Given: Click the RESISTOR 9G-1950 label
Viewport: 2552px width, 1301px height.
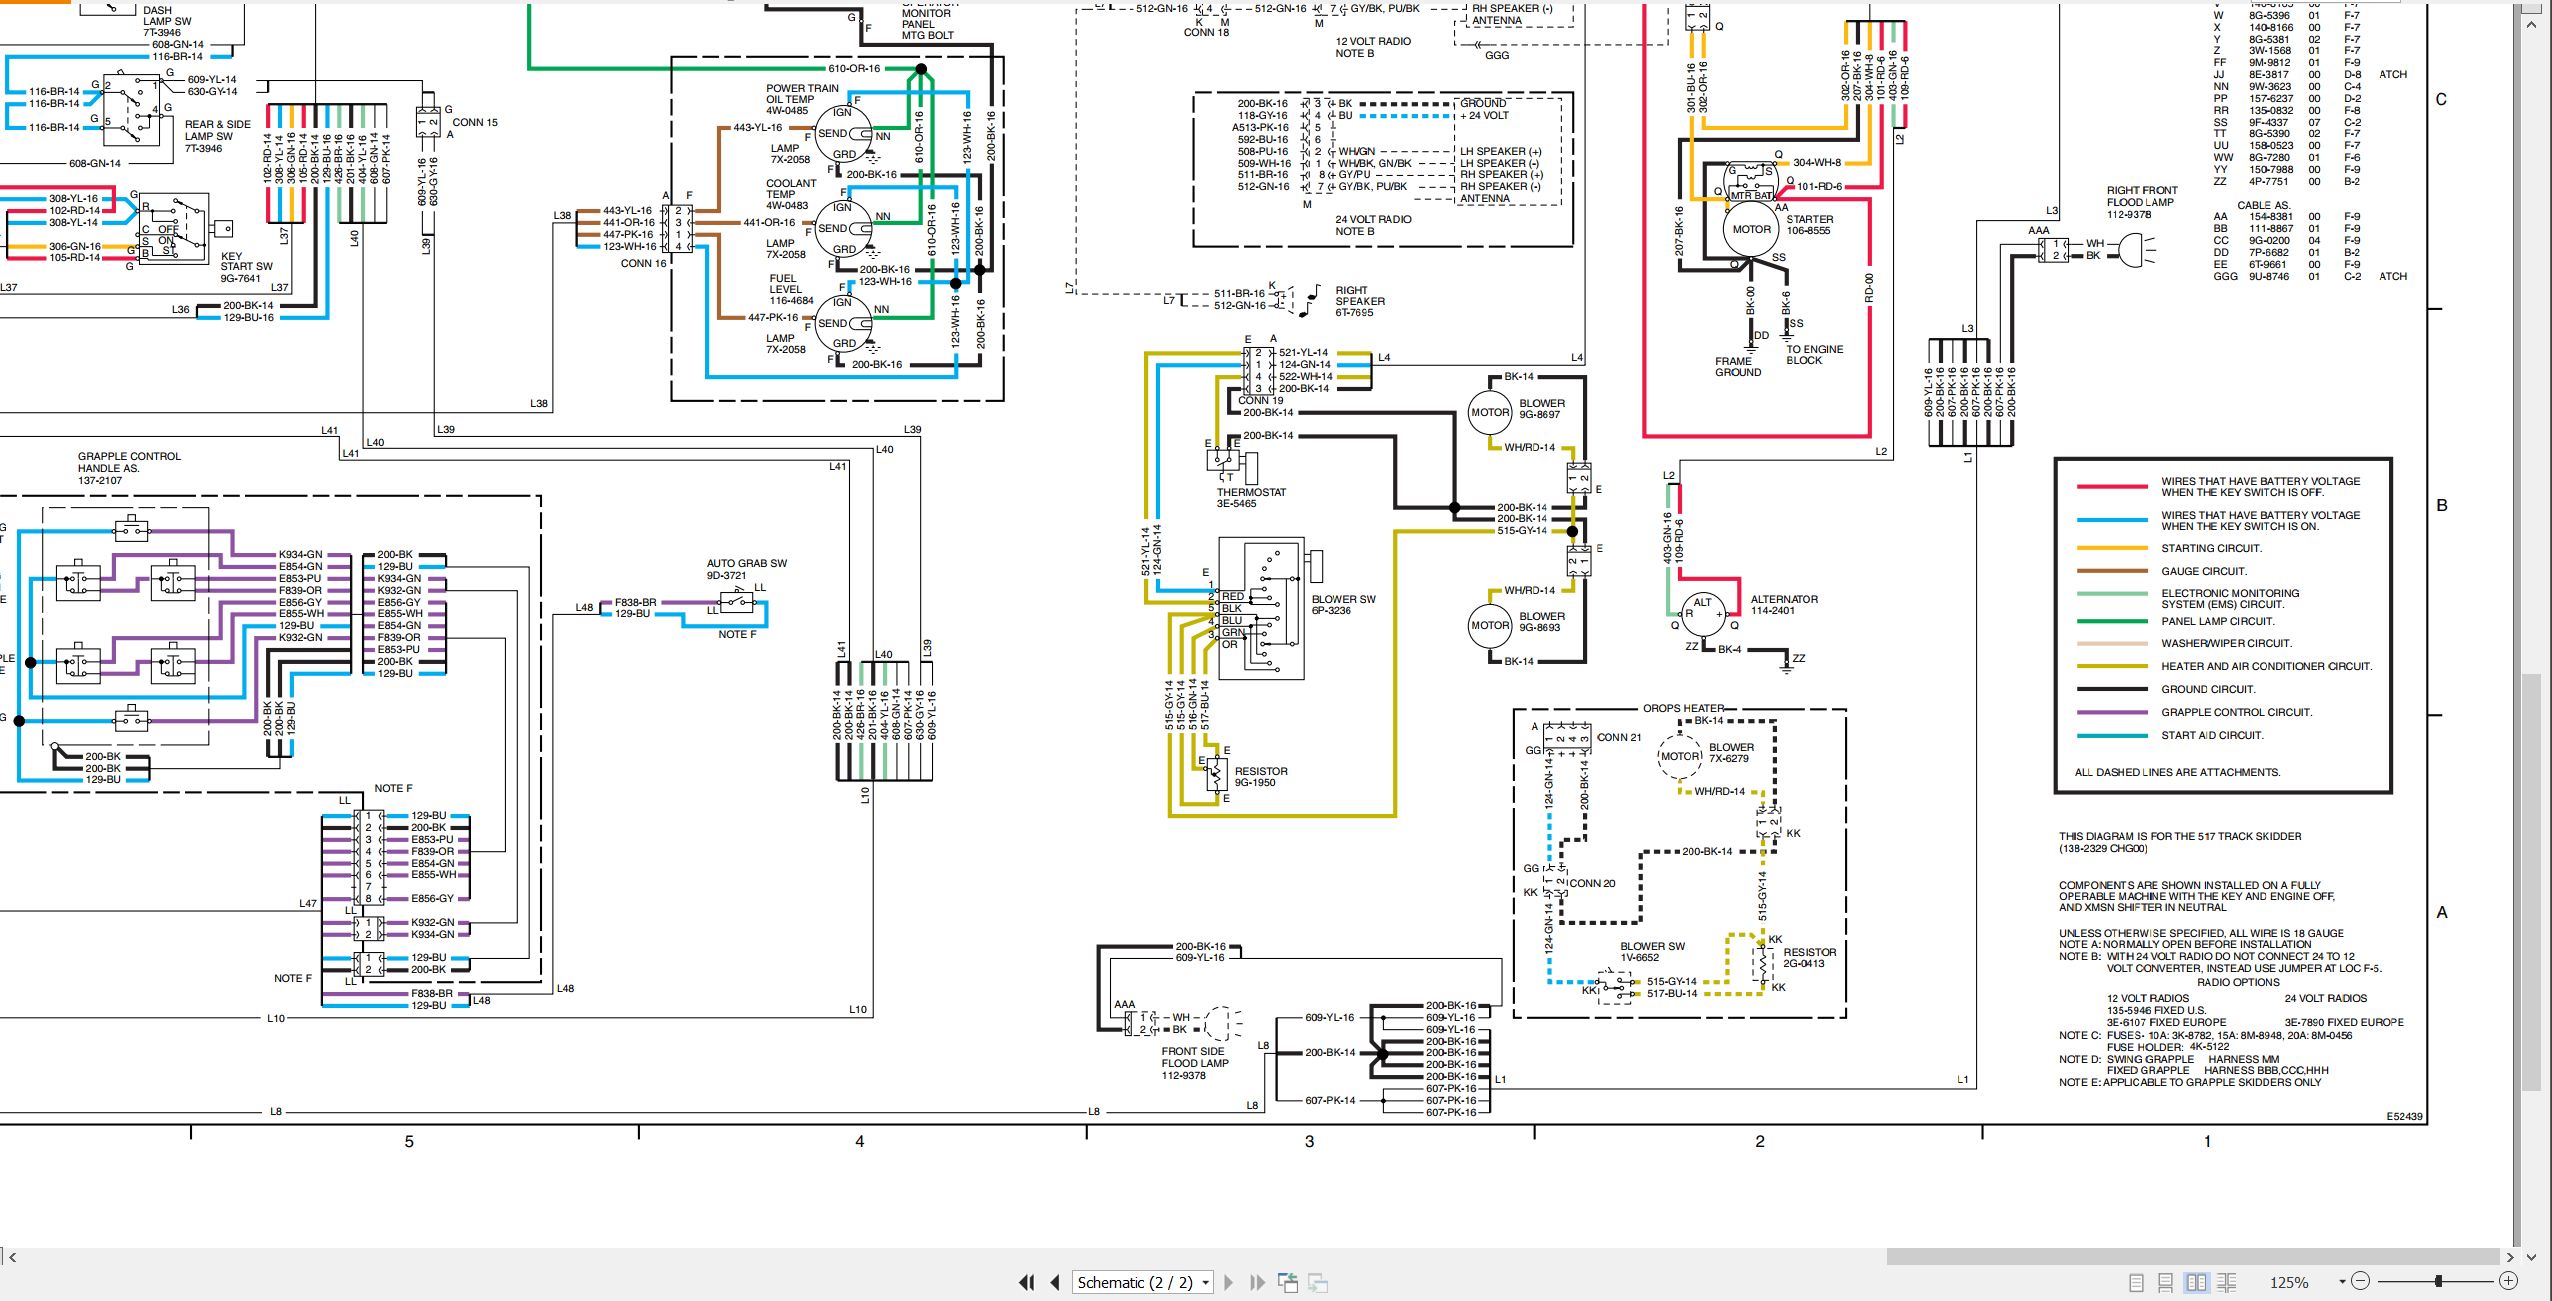Looking at the screenshot, I should pos(1261,777).
